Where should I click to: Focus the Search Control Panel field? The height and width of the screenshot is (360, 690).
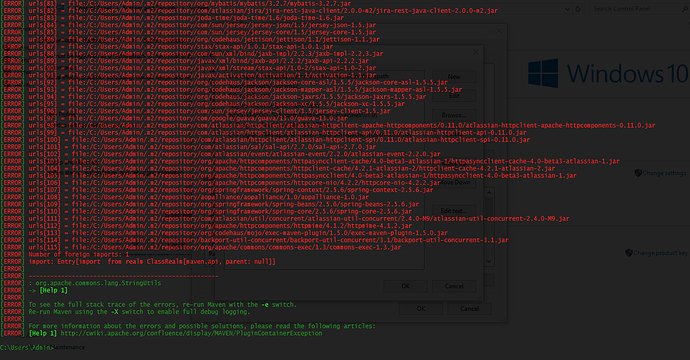click(635, 9)
